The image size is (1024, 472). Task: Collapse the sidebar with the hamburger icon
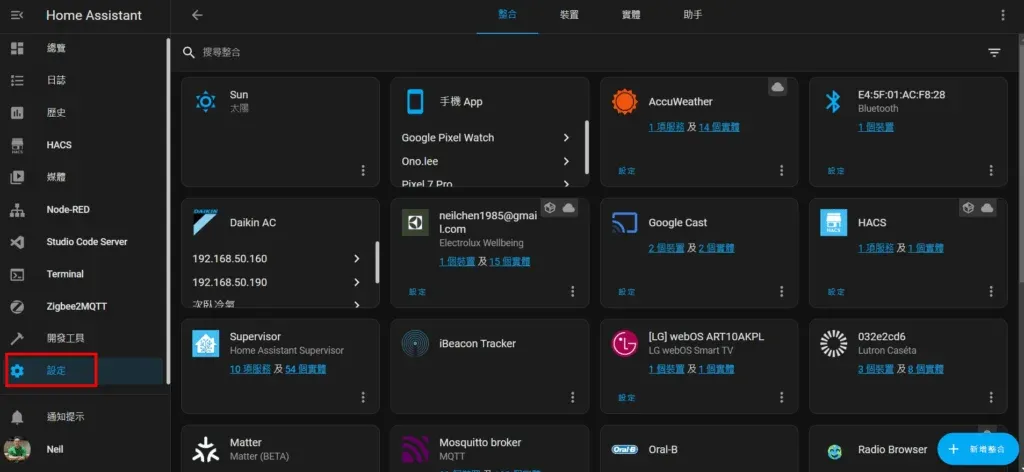tap(17, 15)
